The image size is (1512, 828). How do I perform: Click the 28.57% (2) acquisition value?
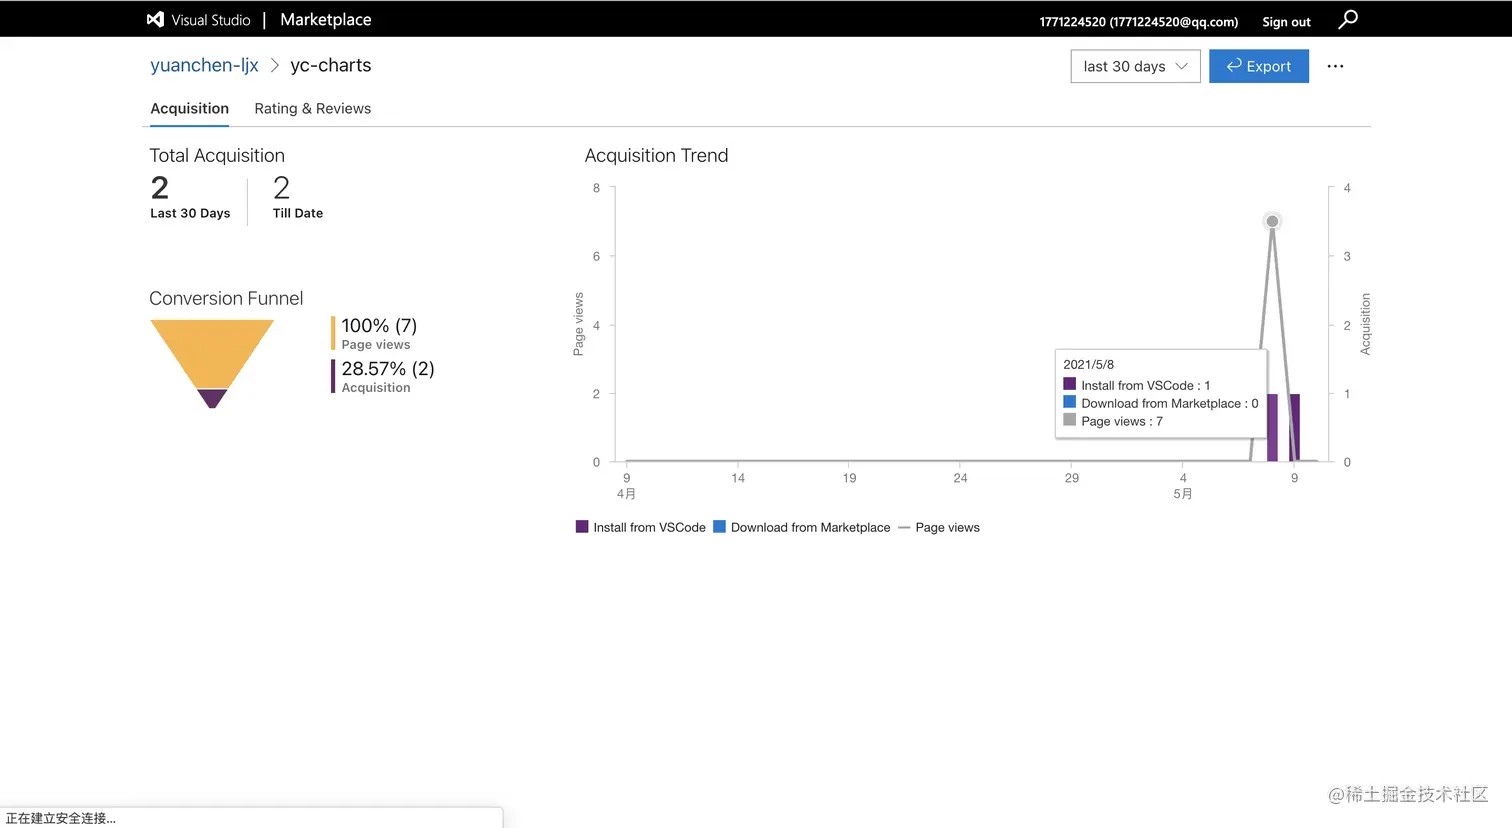click(388, 368)
